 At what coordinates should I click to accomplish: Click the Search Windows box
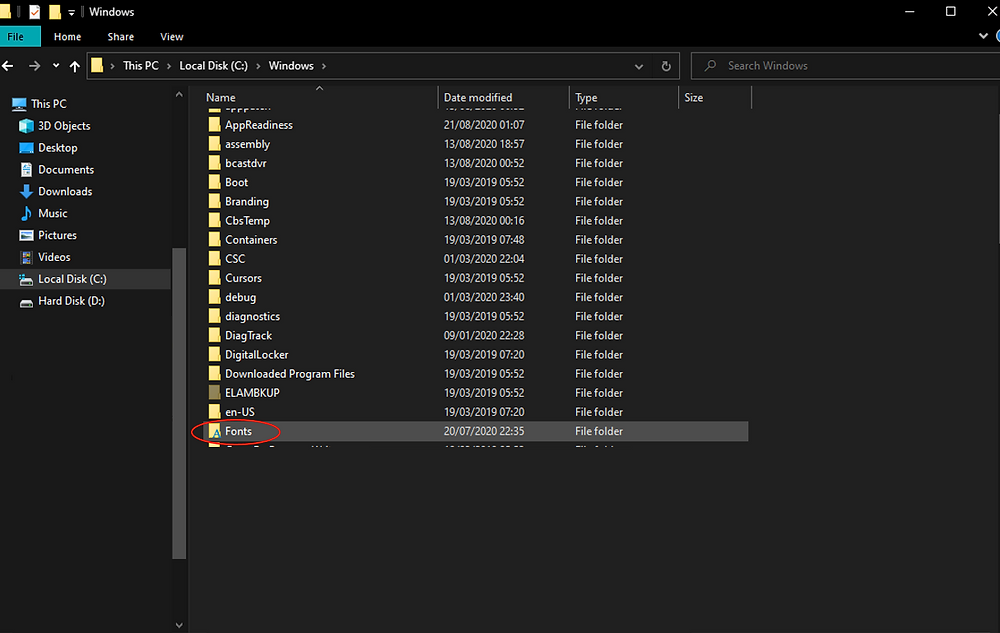pos(848,66)
